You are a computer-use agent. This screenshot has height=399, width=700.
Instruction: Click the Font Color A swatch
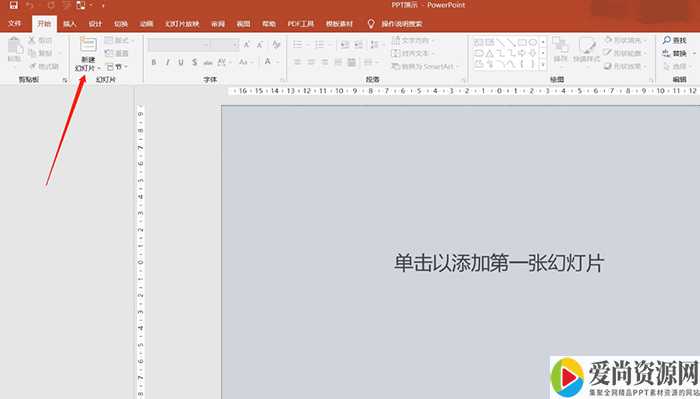point(267,62)
